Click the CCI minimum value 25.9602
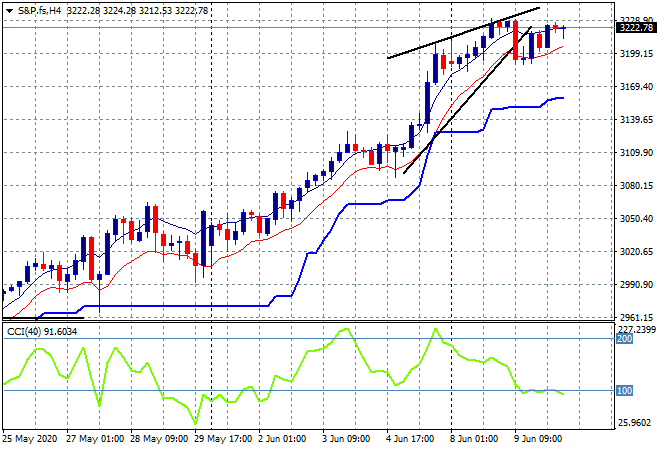The height and width of the screenshot is (450, 660). click(634, 423)
